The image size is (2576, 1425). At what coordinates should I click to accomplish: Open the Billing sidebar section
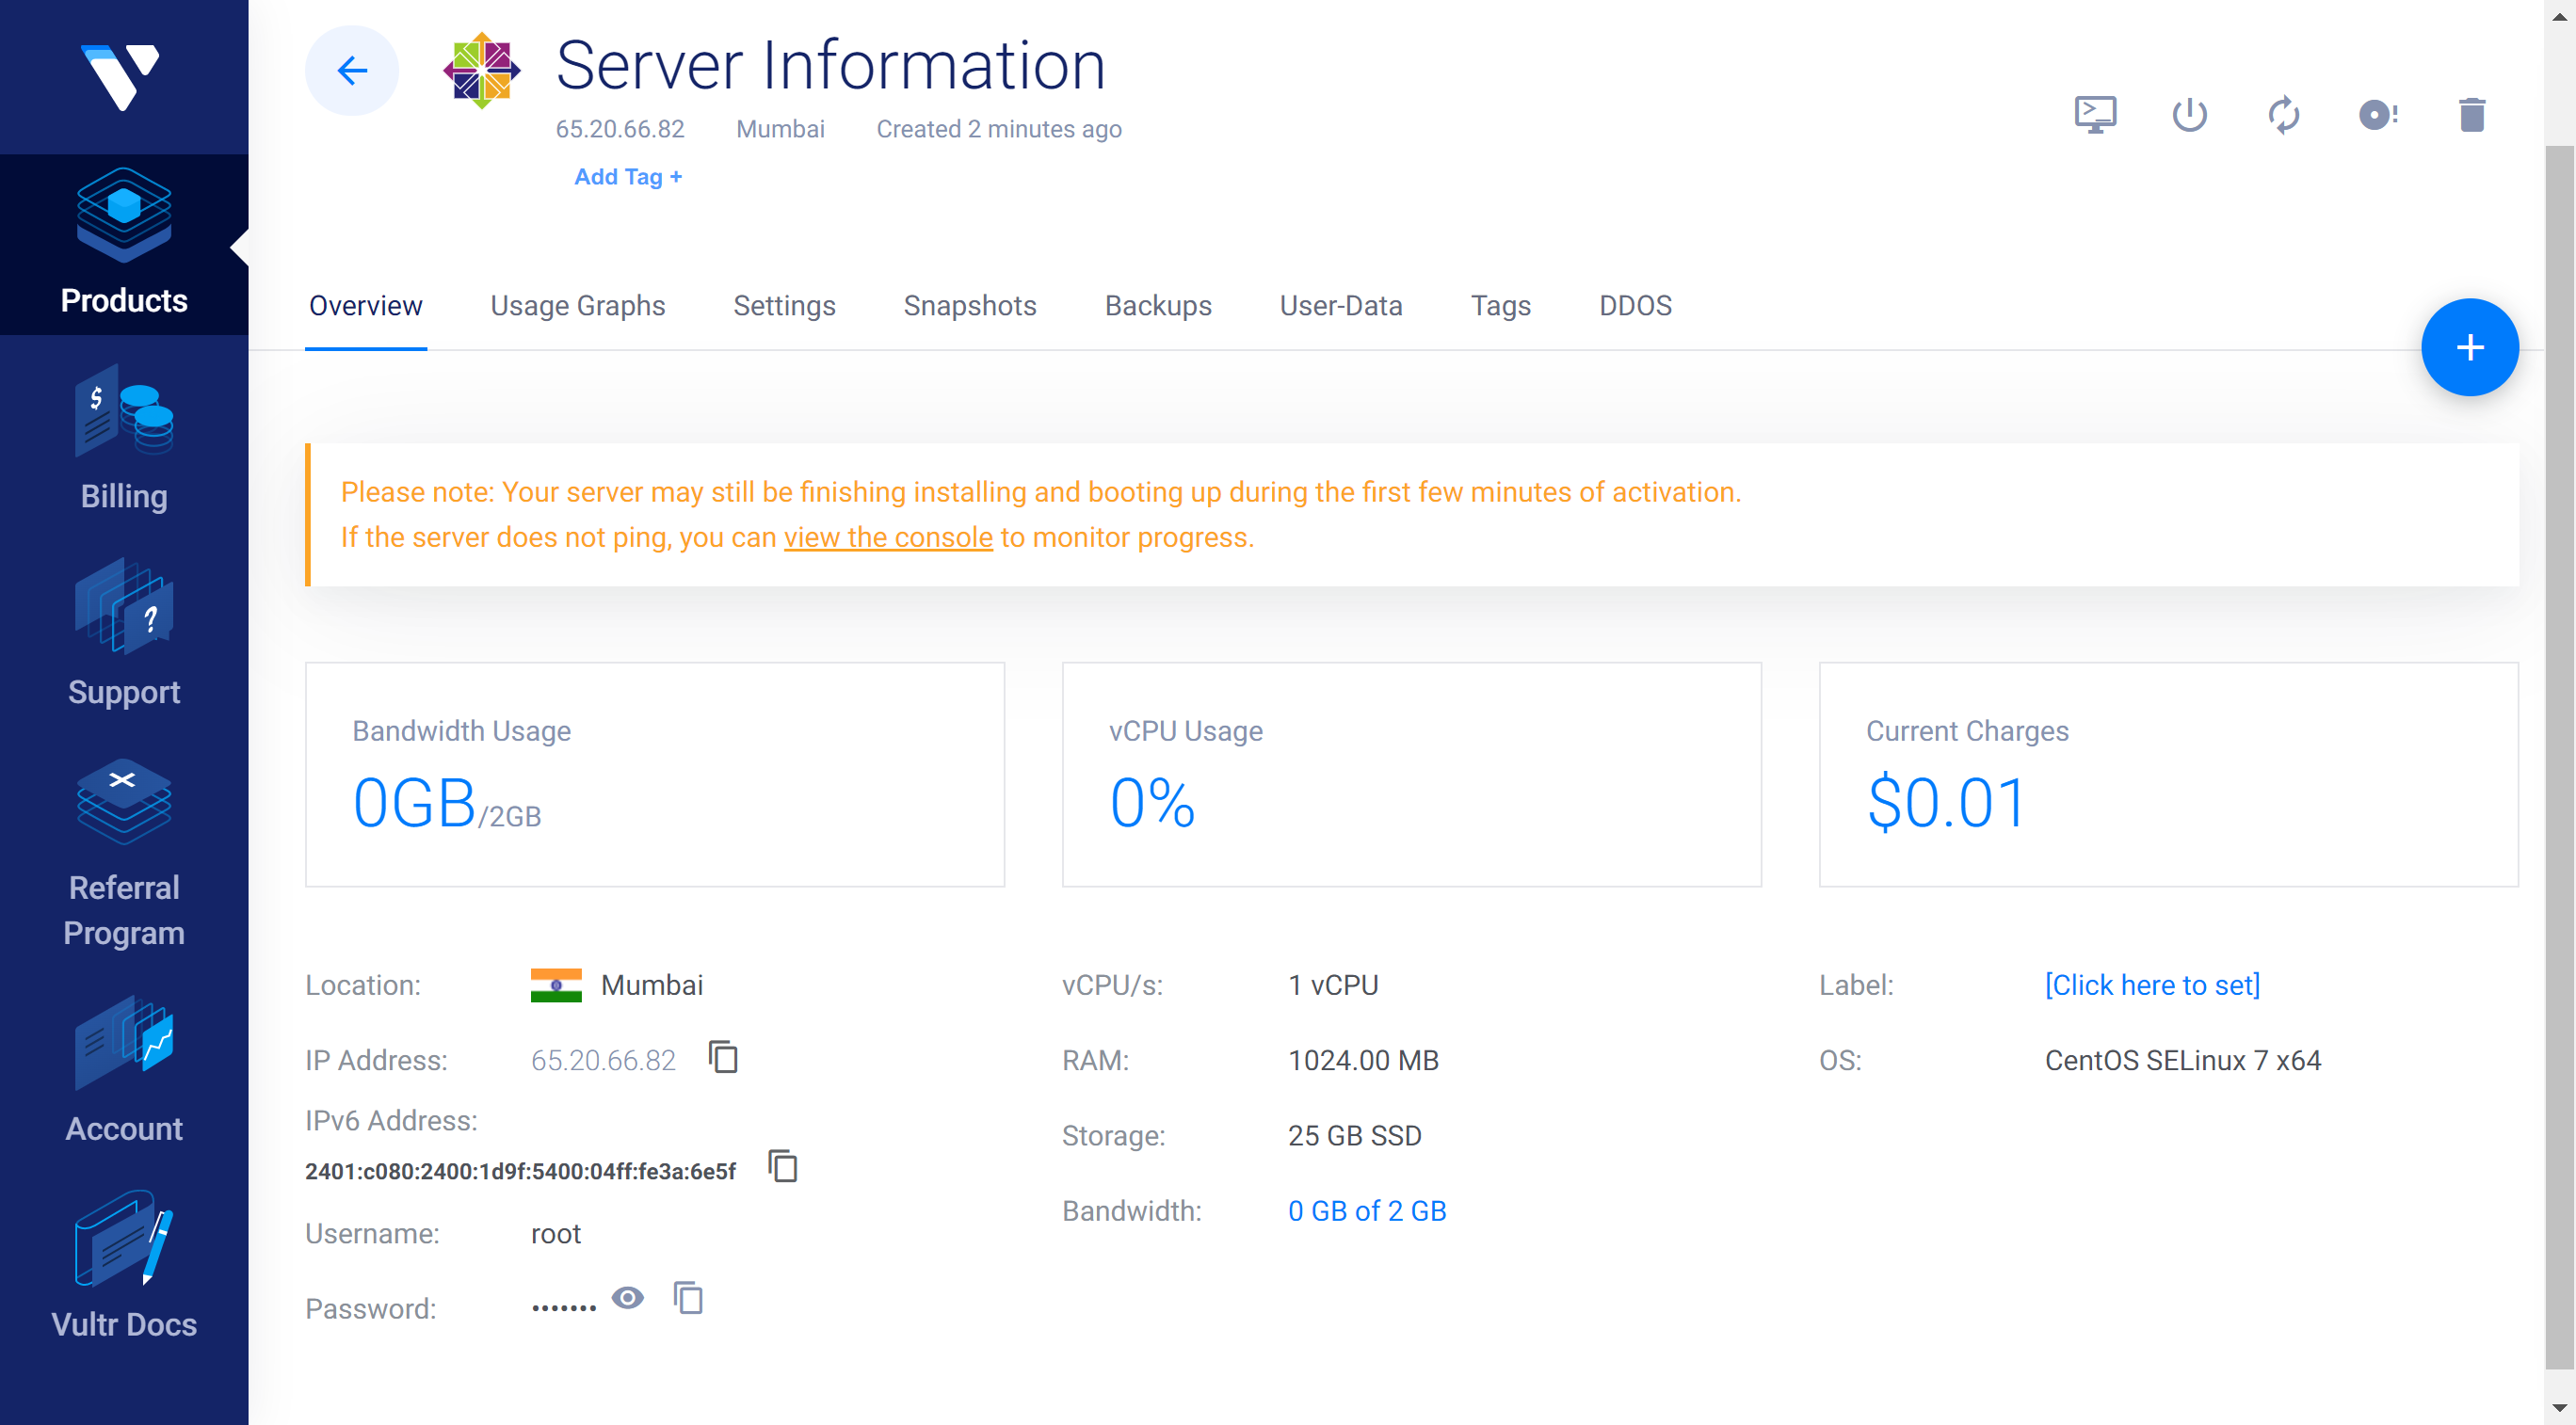(x=124, y=439)
